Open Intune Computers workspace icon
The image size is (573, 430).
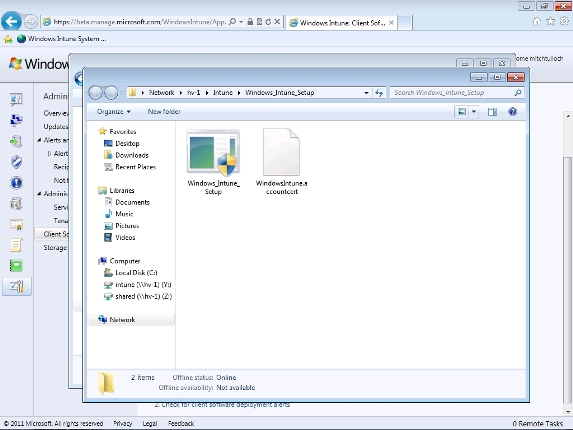[16, 120]
